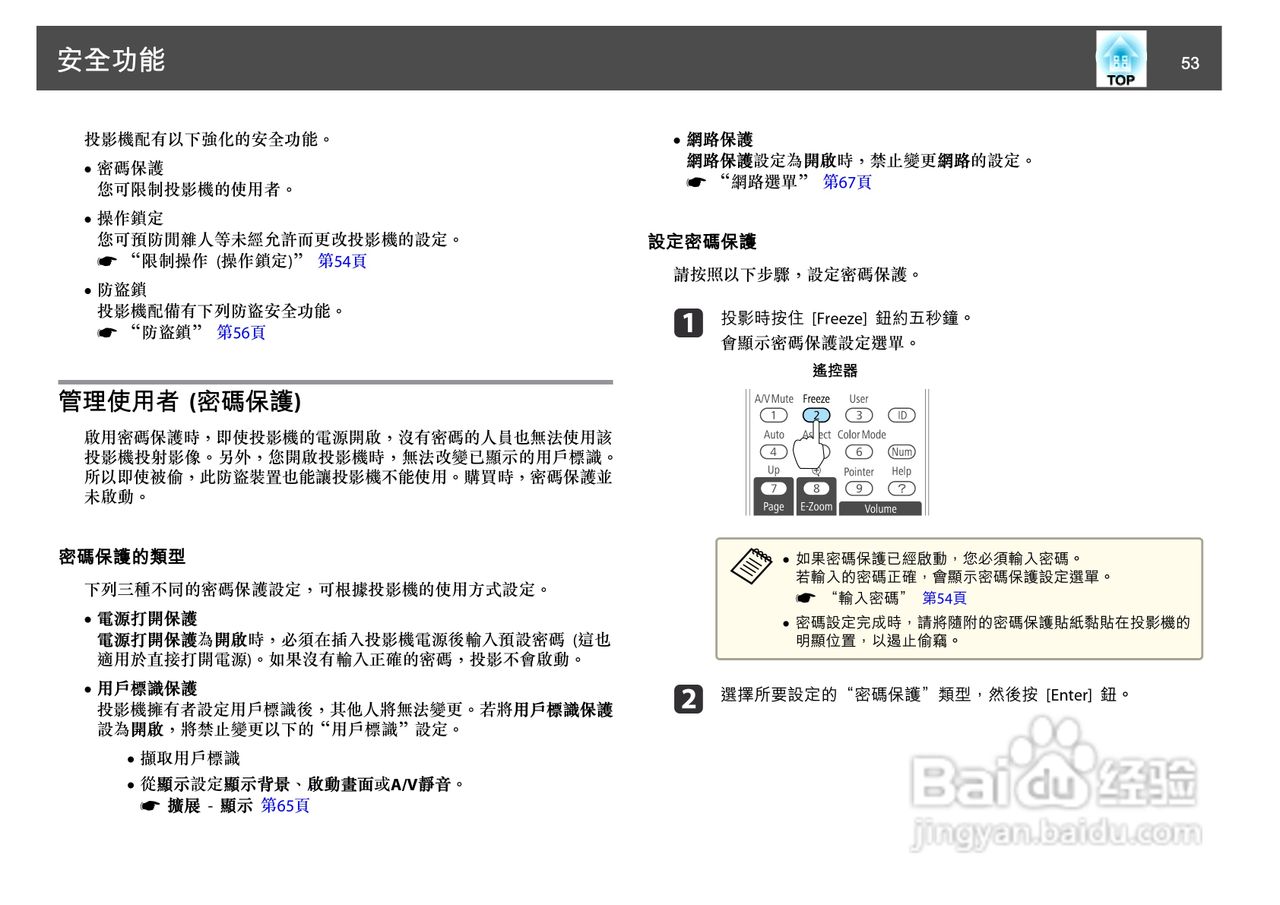Open the 第54頁 link after 輸入密碼

(944, 598)
